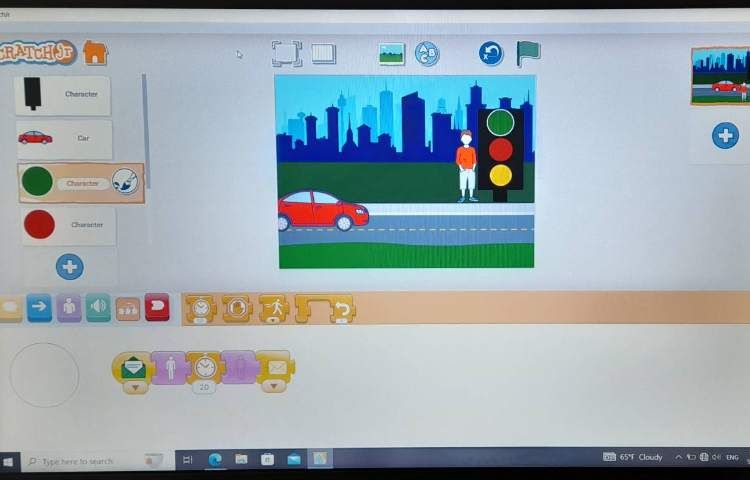
Task: Start the project with the green flag
Action: 528,54
